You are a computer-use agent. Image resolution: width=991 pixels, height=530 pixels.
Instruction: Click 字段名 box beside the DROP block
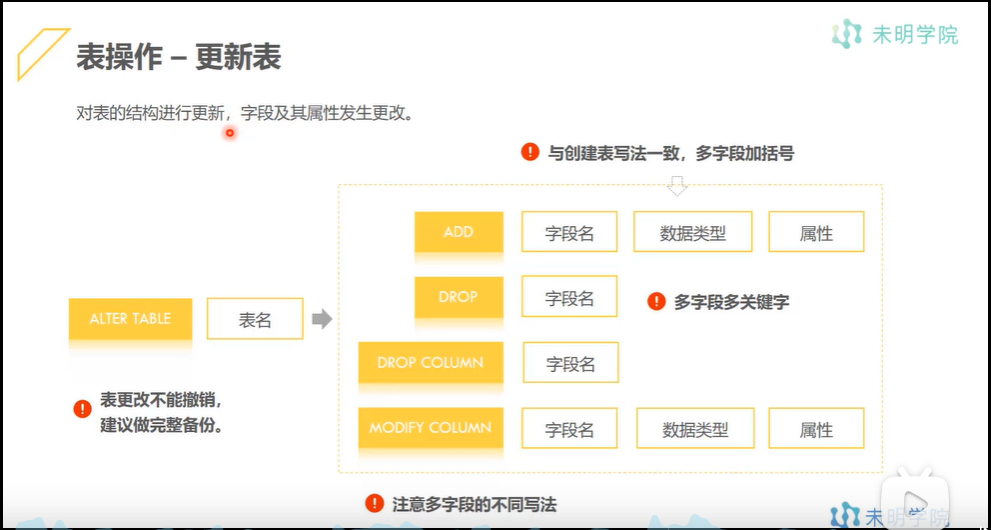[x=569, y=296]
